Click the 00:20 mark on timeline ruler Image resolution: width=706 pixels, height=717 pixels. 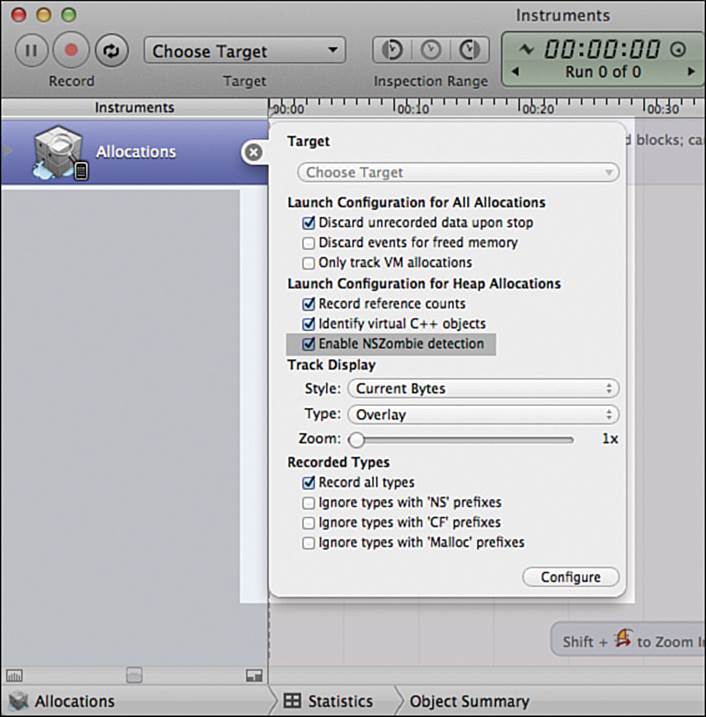[538, 109]
